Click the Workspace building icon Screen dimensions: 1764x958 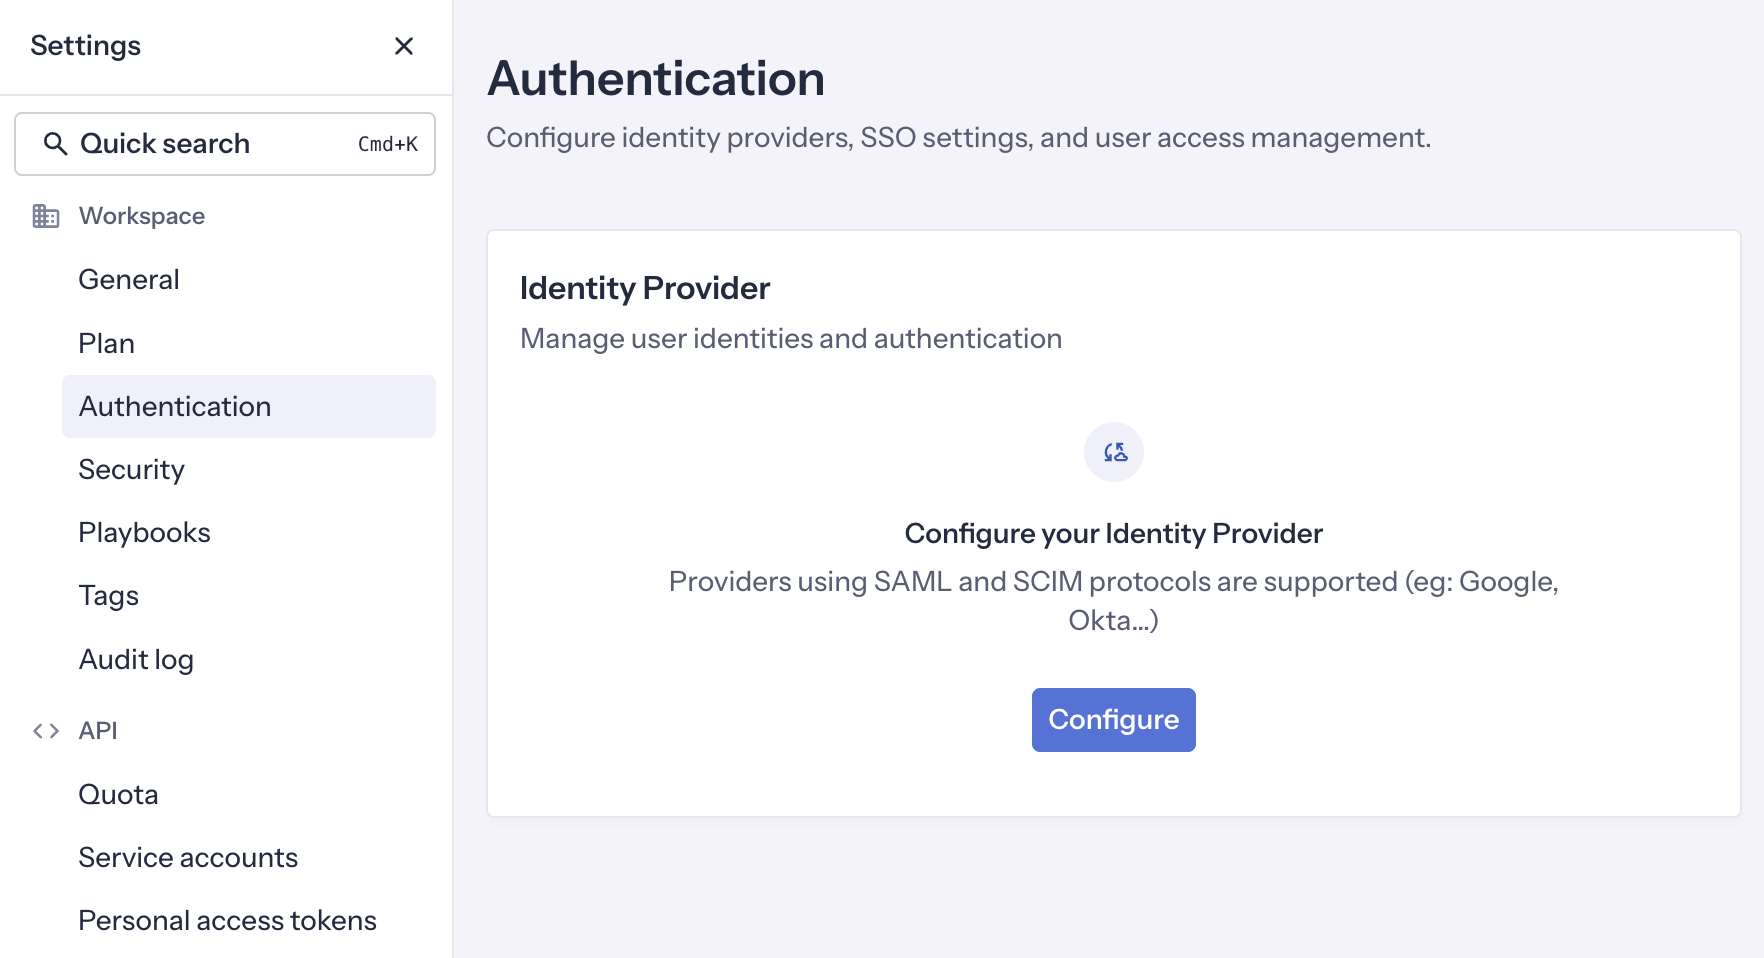[x=46, y=216]
